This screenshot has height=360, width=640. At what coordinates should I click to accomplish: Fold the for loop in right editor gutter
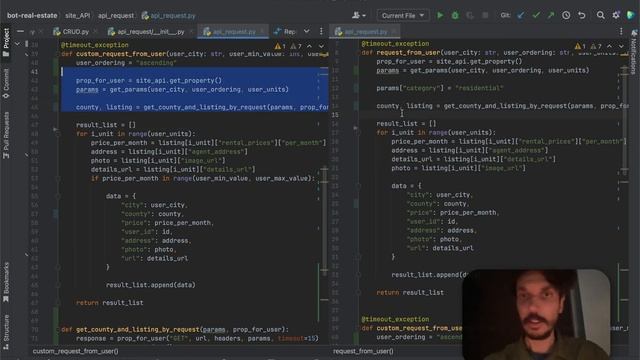point(357,132)
